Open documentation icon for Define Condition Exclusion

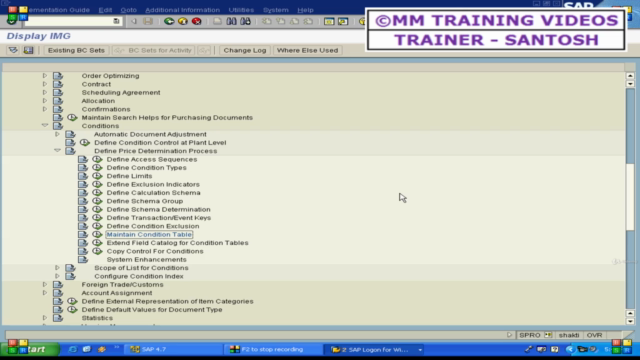tap(83, 226)
